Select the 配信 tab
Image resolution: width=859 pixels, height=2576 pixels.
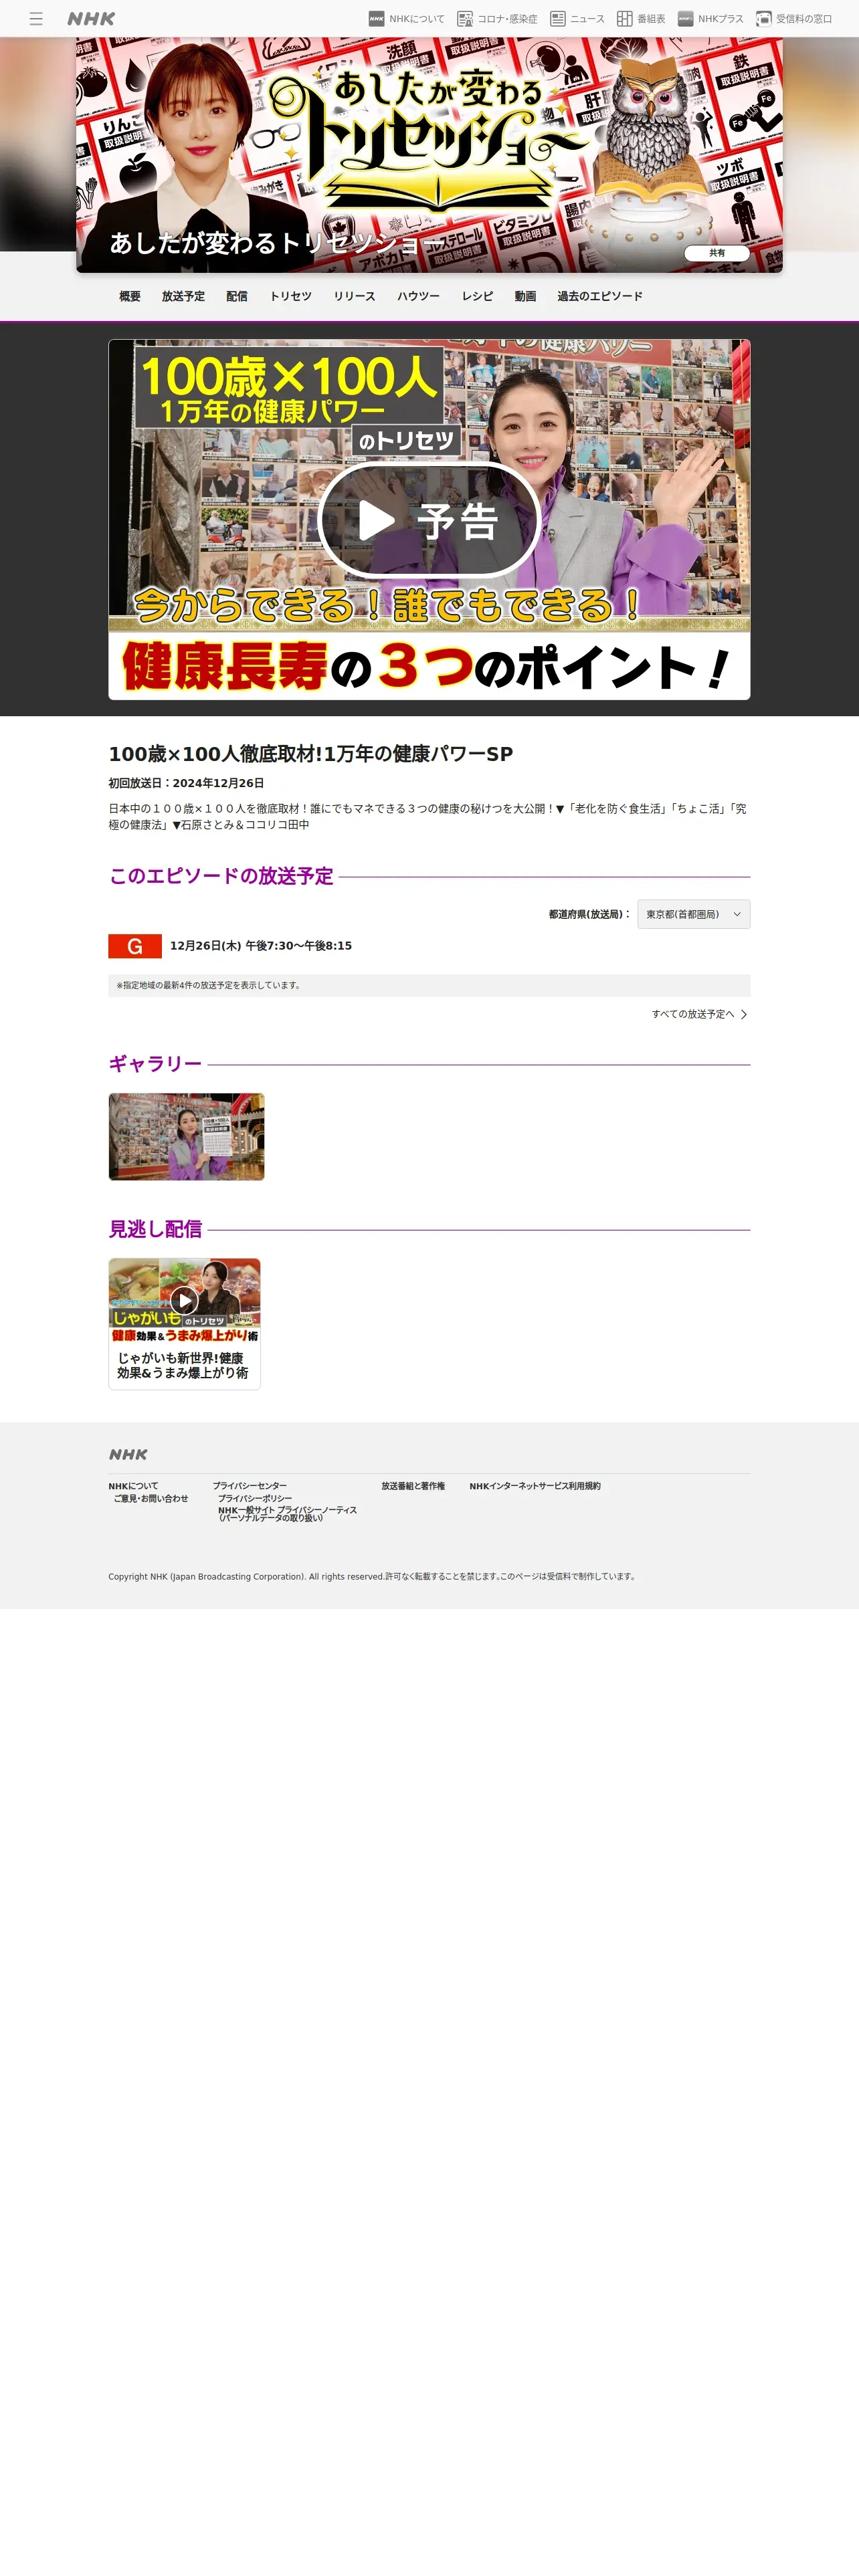tap(237, 296)
